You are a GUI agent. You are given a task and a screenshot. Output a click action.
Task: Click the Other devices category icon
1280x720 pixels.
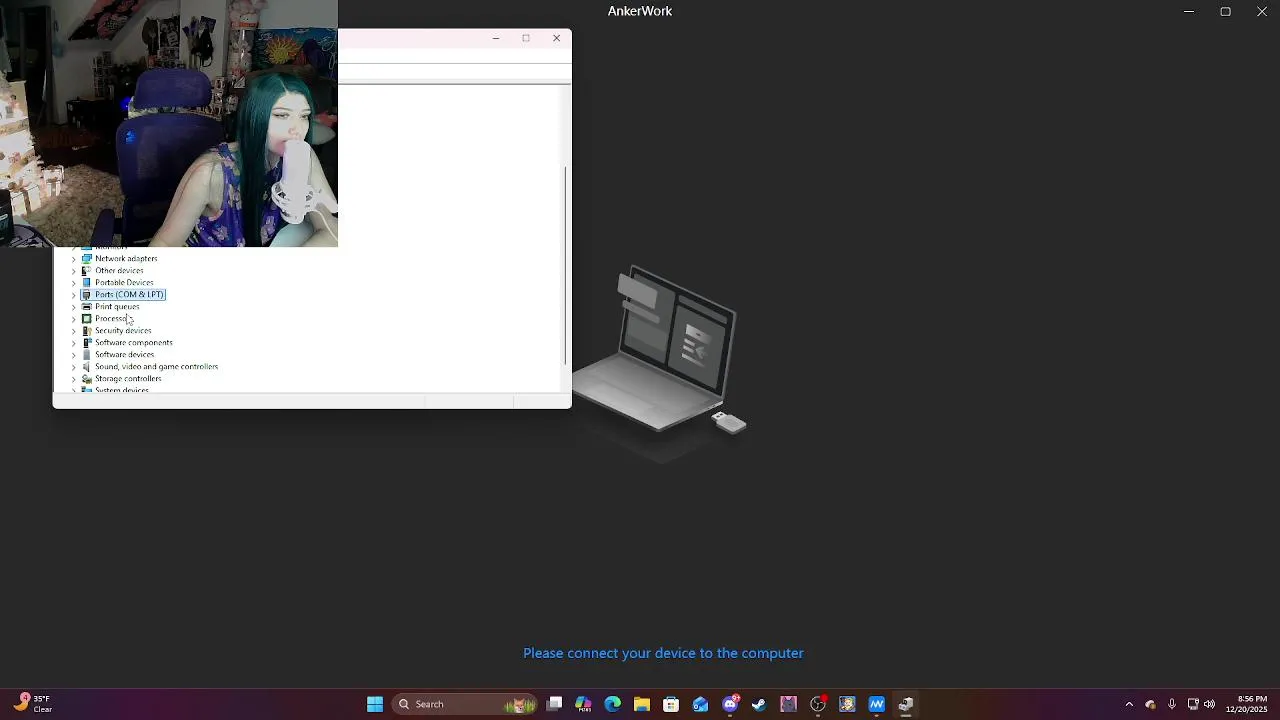coord(87,270)
